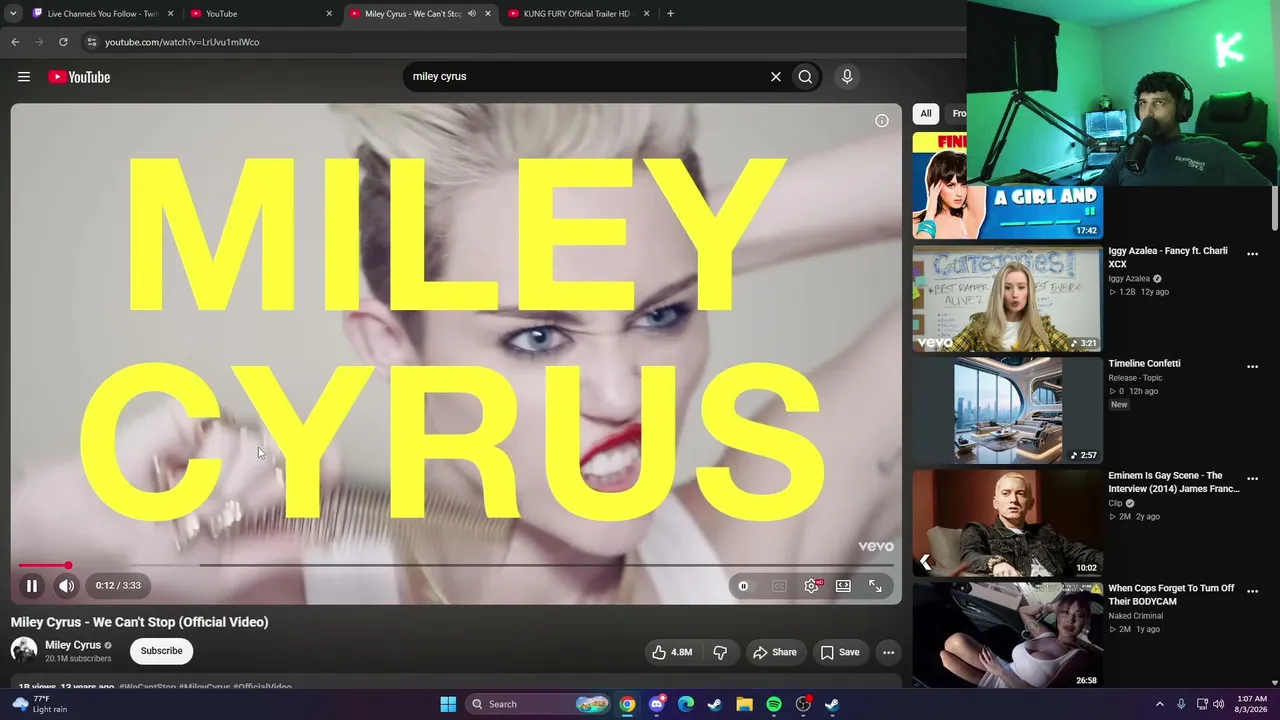Switch to the KUNG FURY Official Trailer tab
The width and height of the screenshot is (1280, 720).
[579, 14]
